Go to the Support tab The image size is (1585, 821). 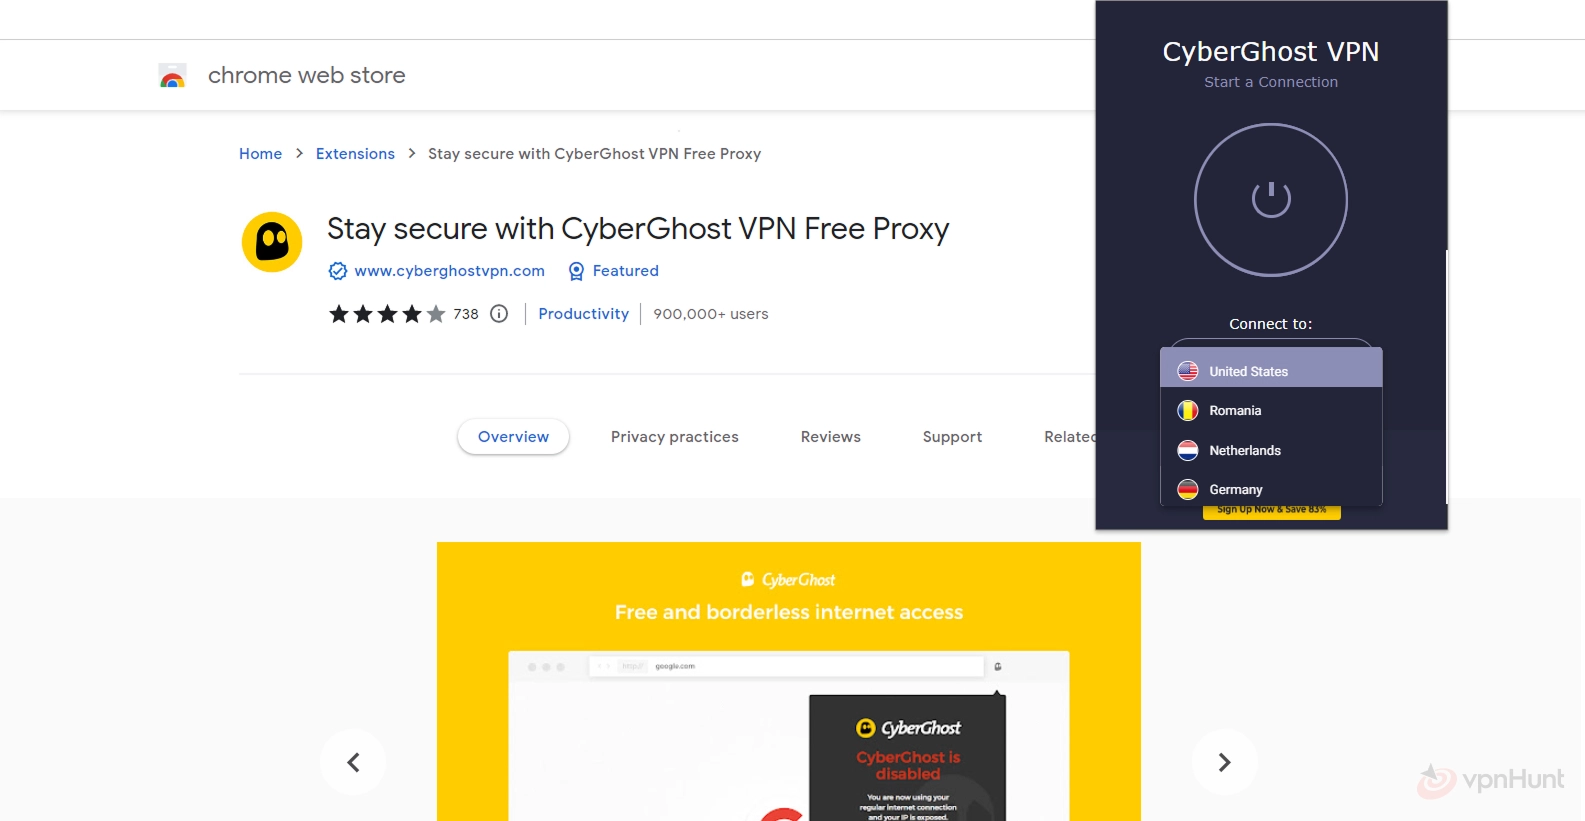pyautogui.click(x=952, y=437)
